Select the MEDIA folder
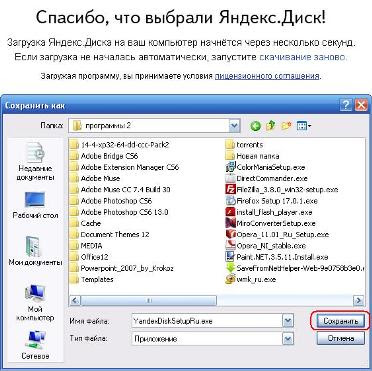 [x=87, y=246]
